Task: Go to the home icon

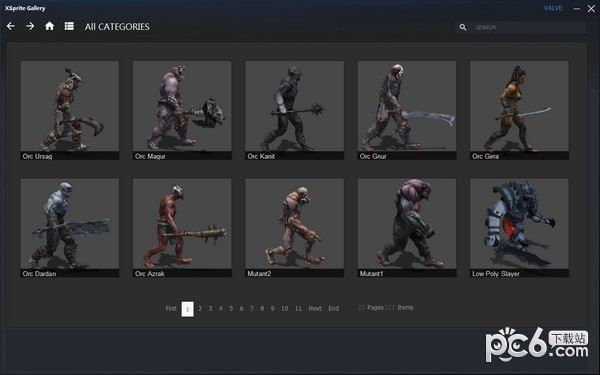Action: [49, 26]
